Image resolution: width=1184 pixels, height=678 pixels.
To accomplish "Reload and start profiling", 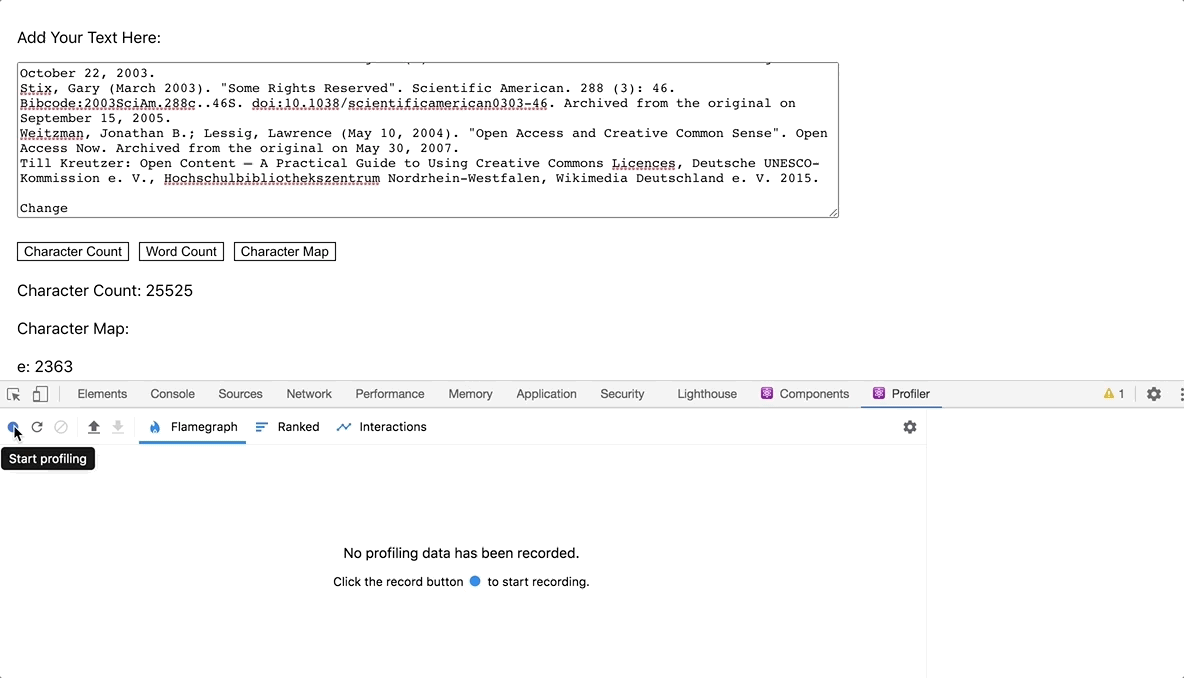I will click(x=37, y=427).
